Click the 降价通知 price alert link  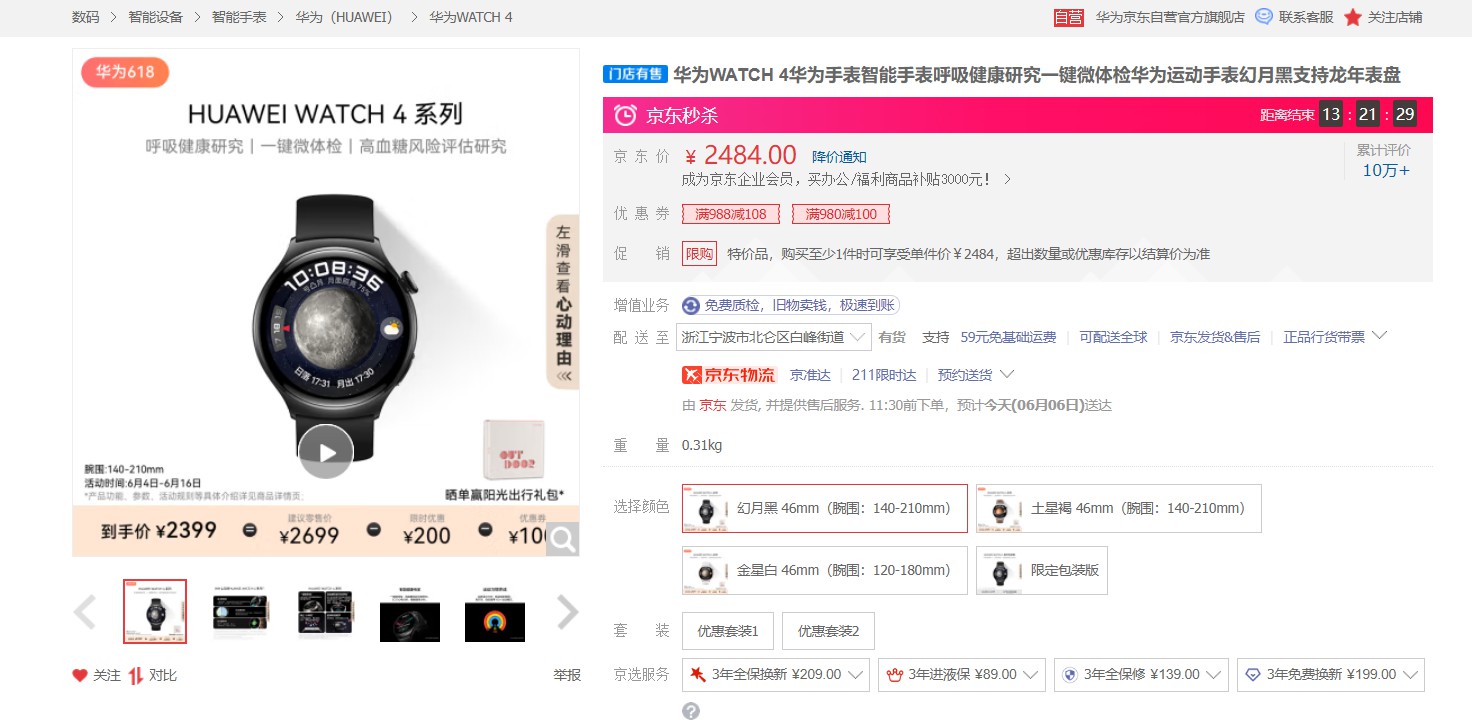[839, 157]
